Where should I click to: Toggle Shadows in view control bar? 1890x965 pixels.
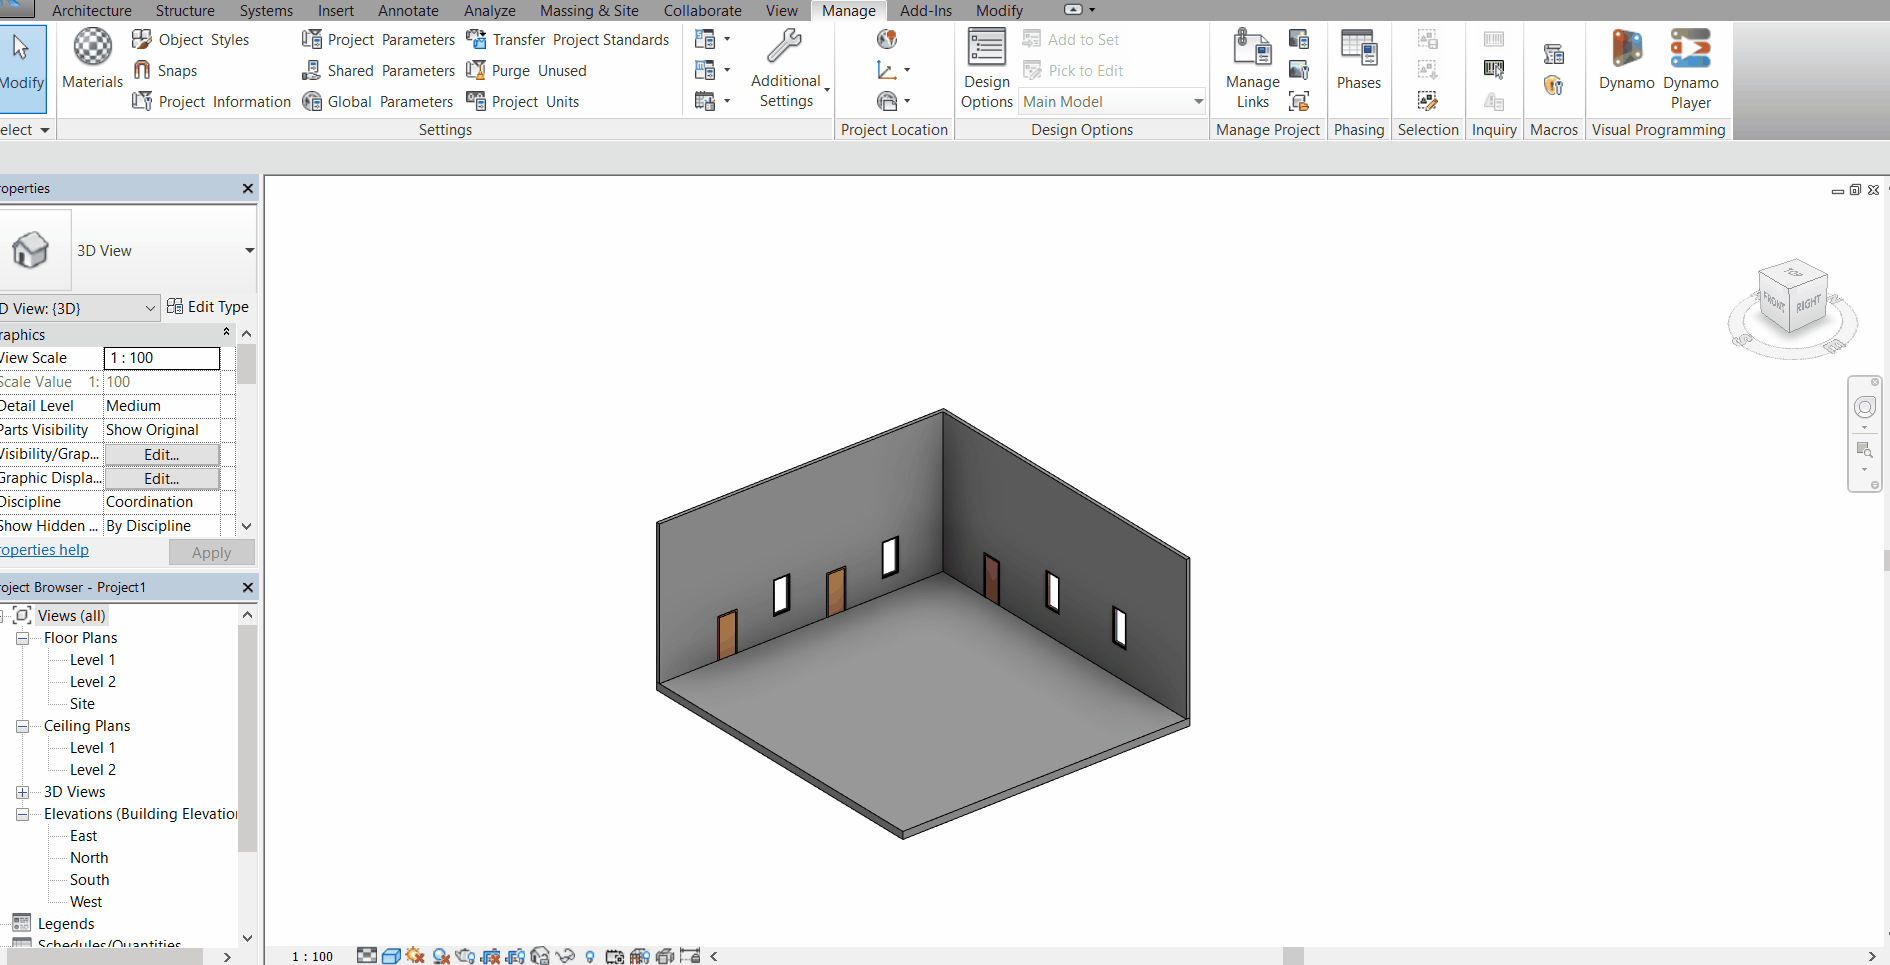pyautogui.click(x=440, y=956)
